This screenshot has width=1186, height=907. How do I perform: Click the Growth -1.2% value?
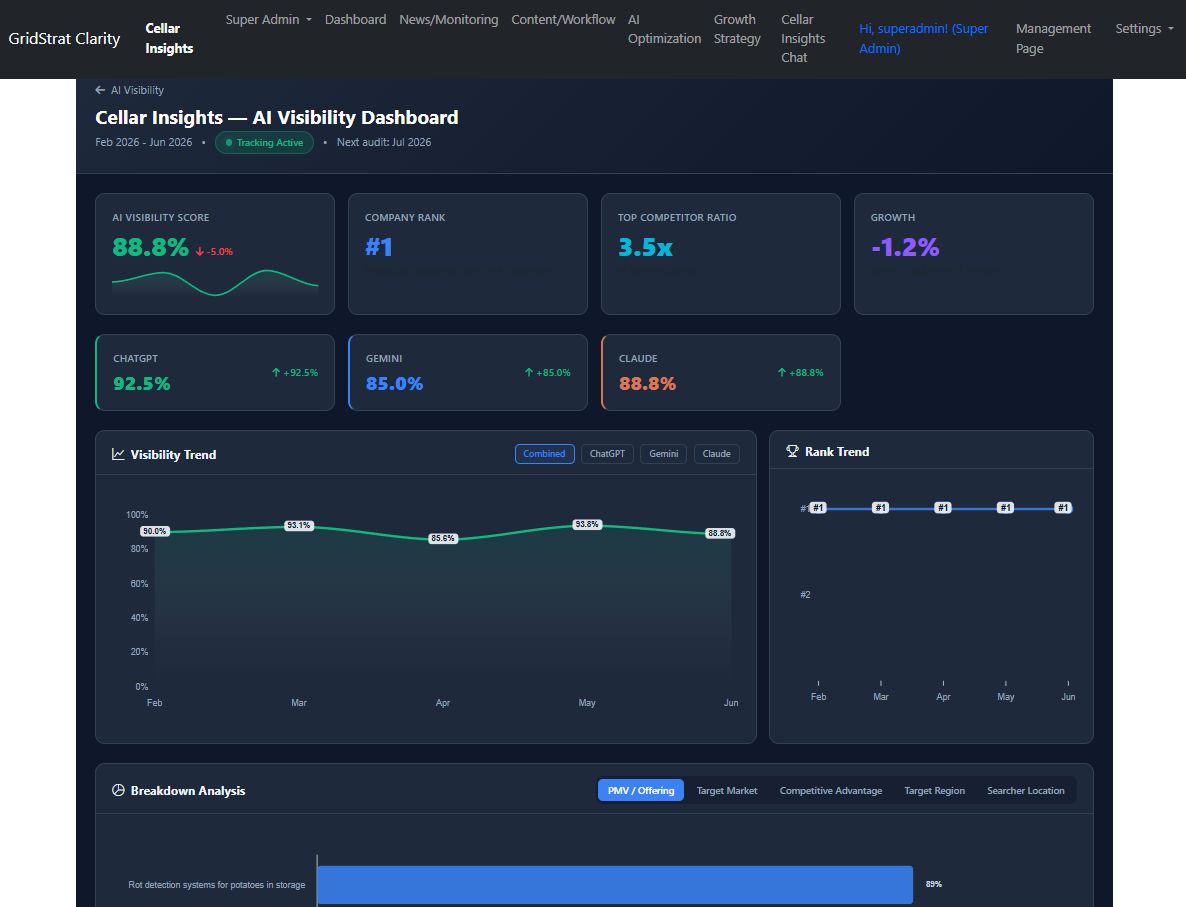905,247
